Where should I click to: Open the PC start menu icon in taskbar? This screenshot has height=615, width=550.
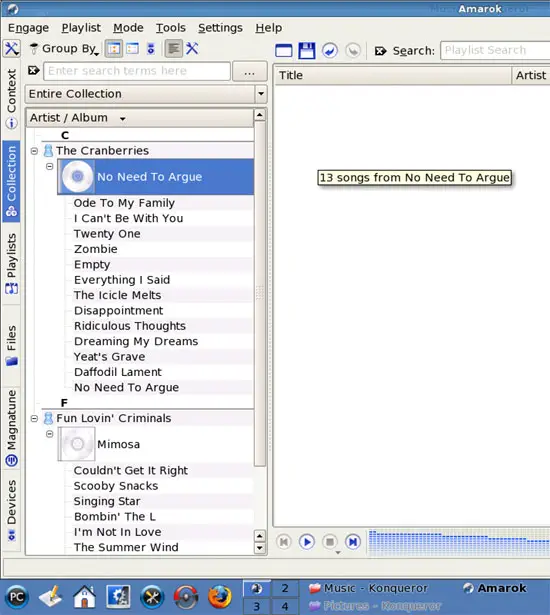click(16, 597)
